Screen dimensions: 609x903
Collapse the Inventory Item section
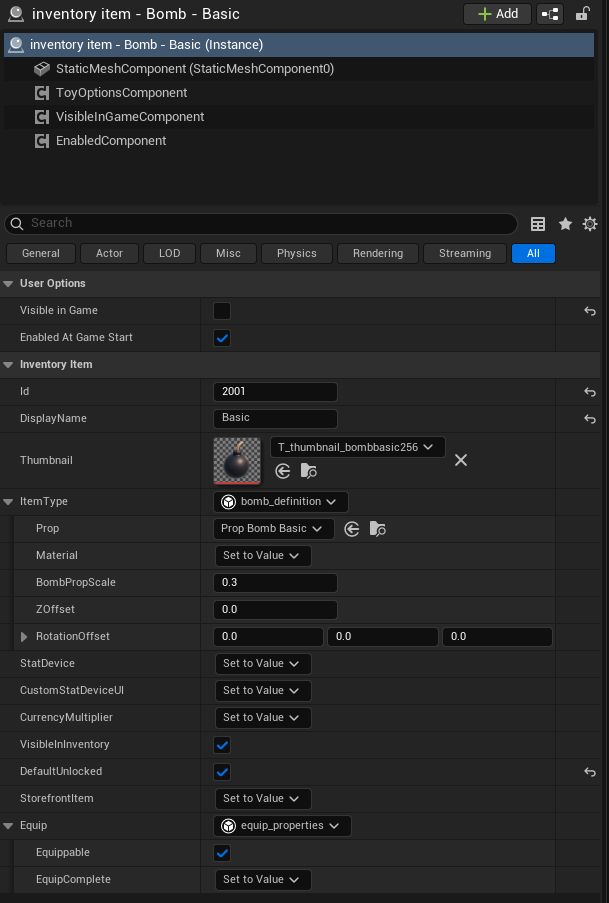point(8,365)
